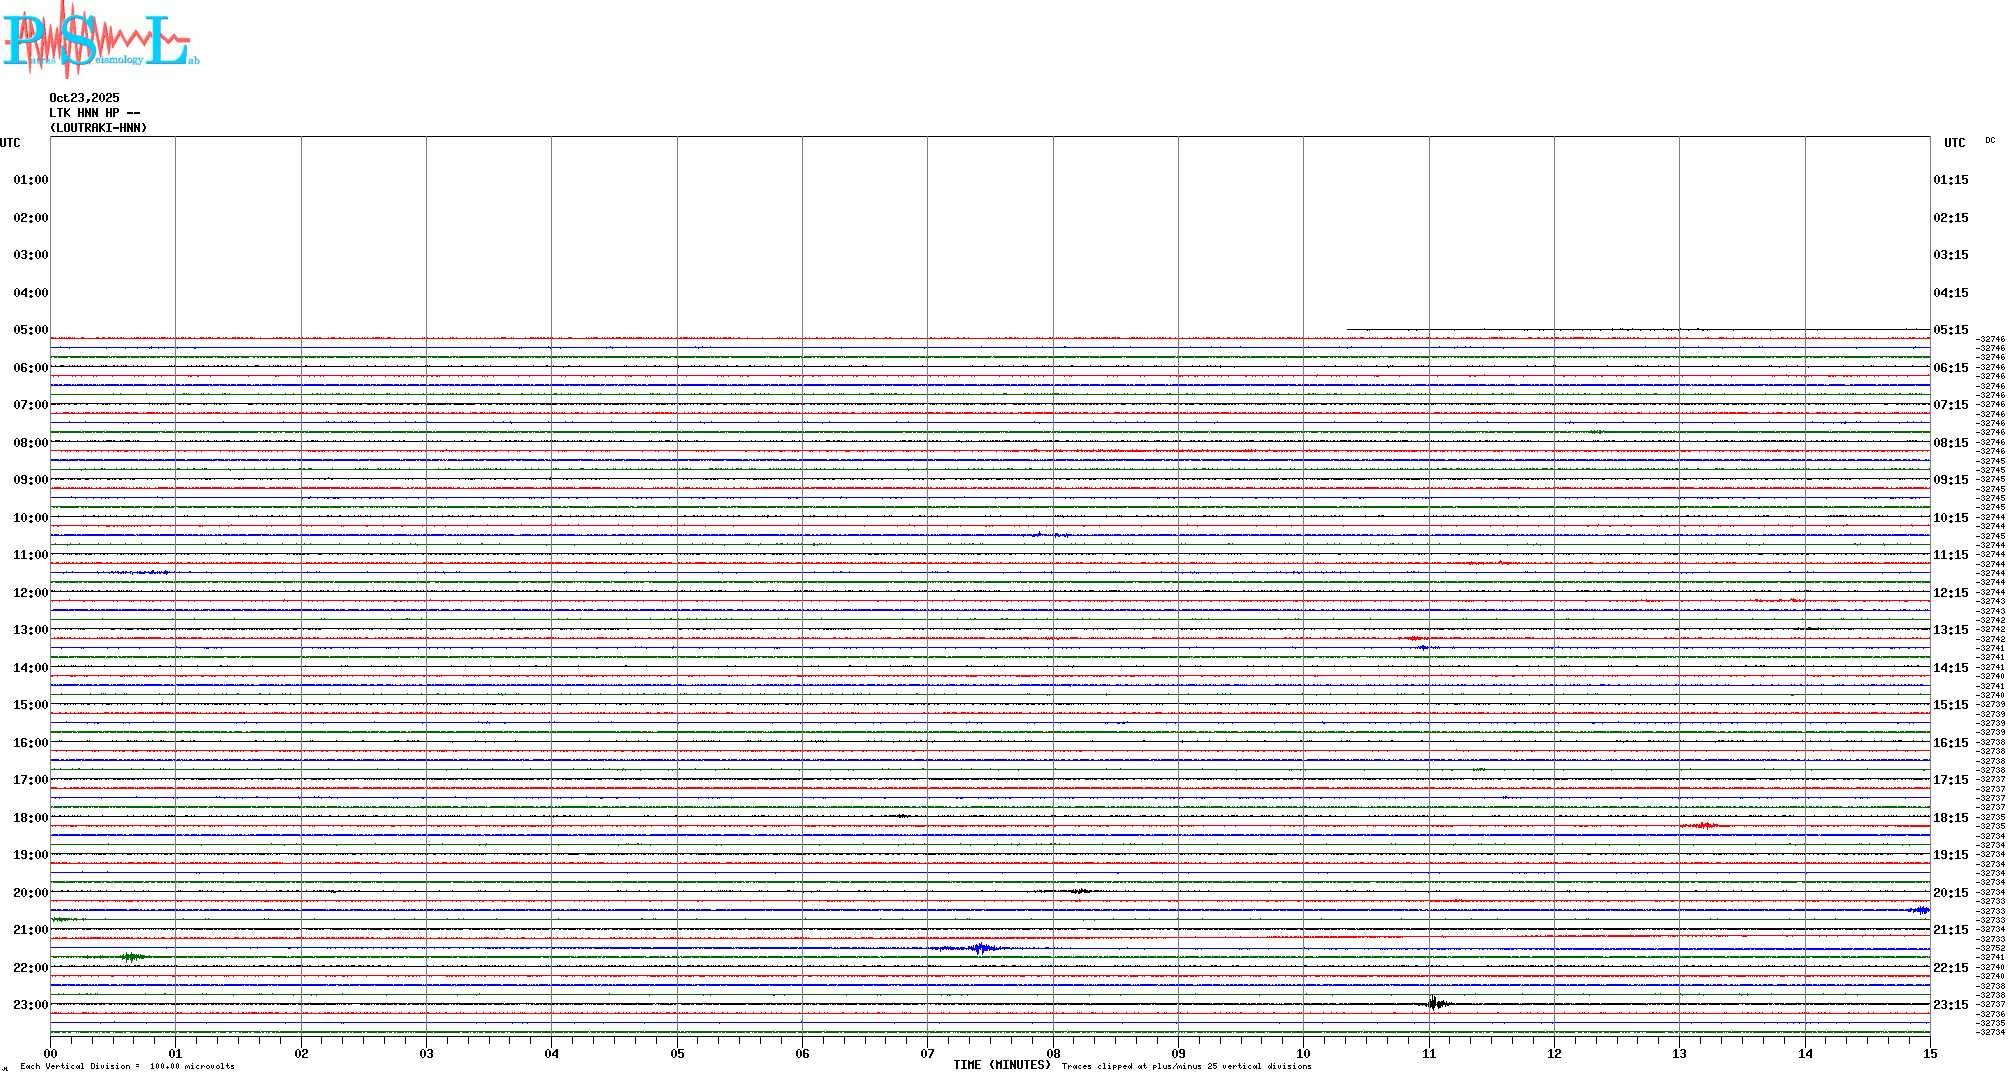Click the DC column header at top right
2010x1080 pixels.
[x=1989, y=141]
